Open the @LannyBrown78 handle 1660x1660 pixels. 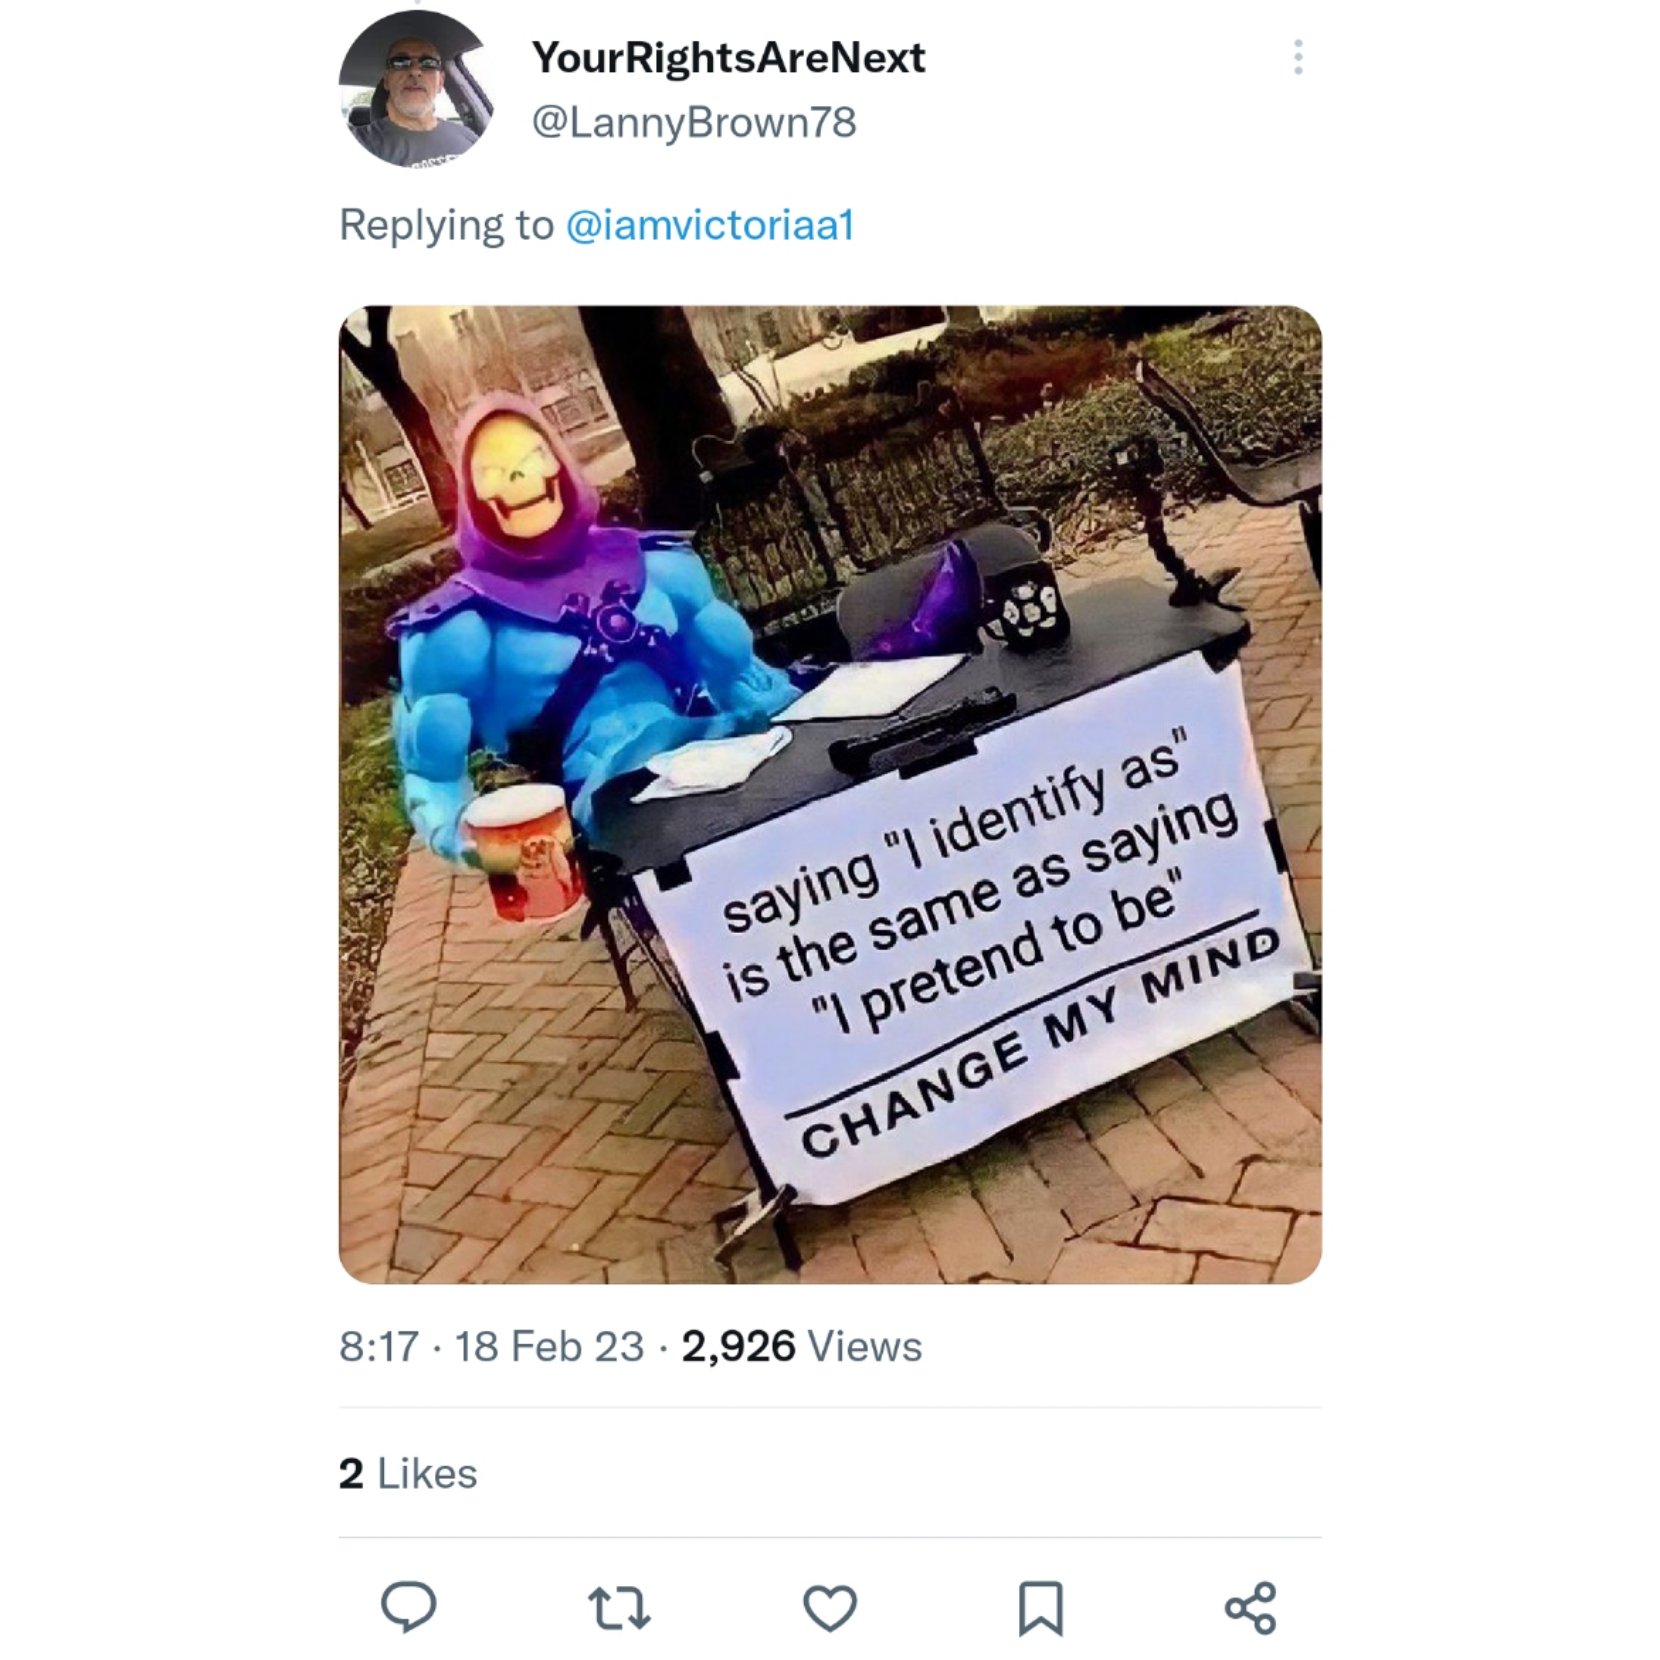tap(694, 123)
